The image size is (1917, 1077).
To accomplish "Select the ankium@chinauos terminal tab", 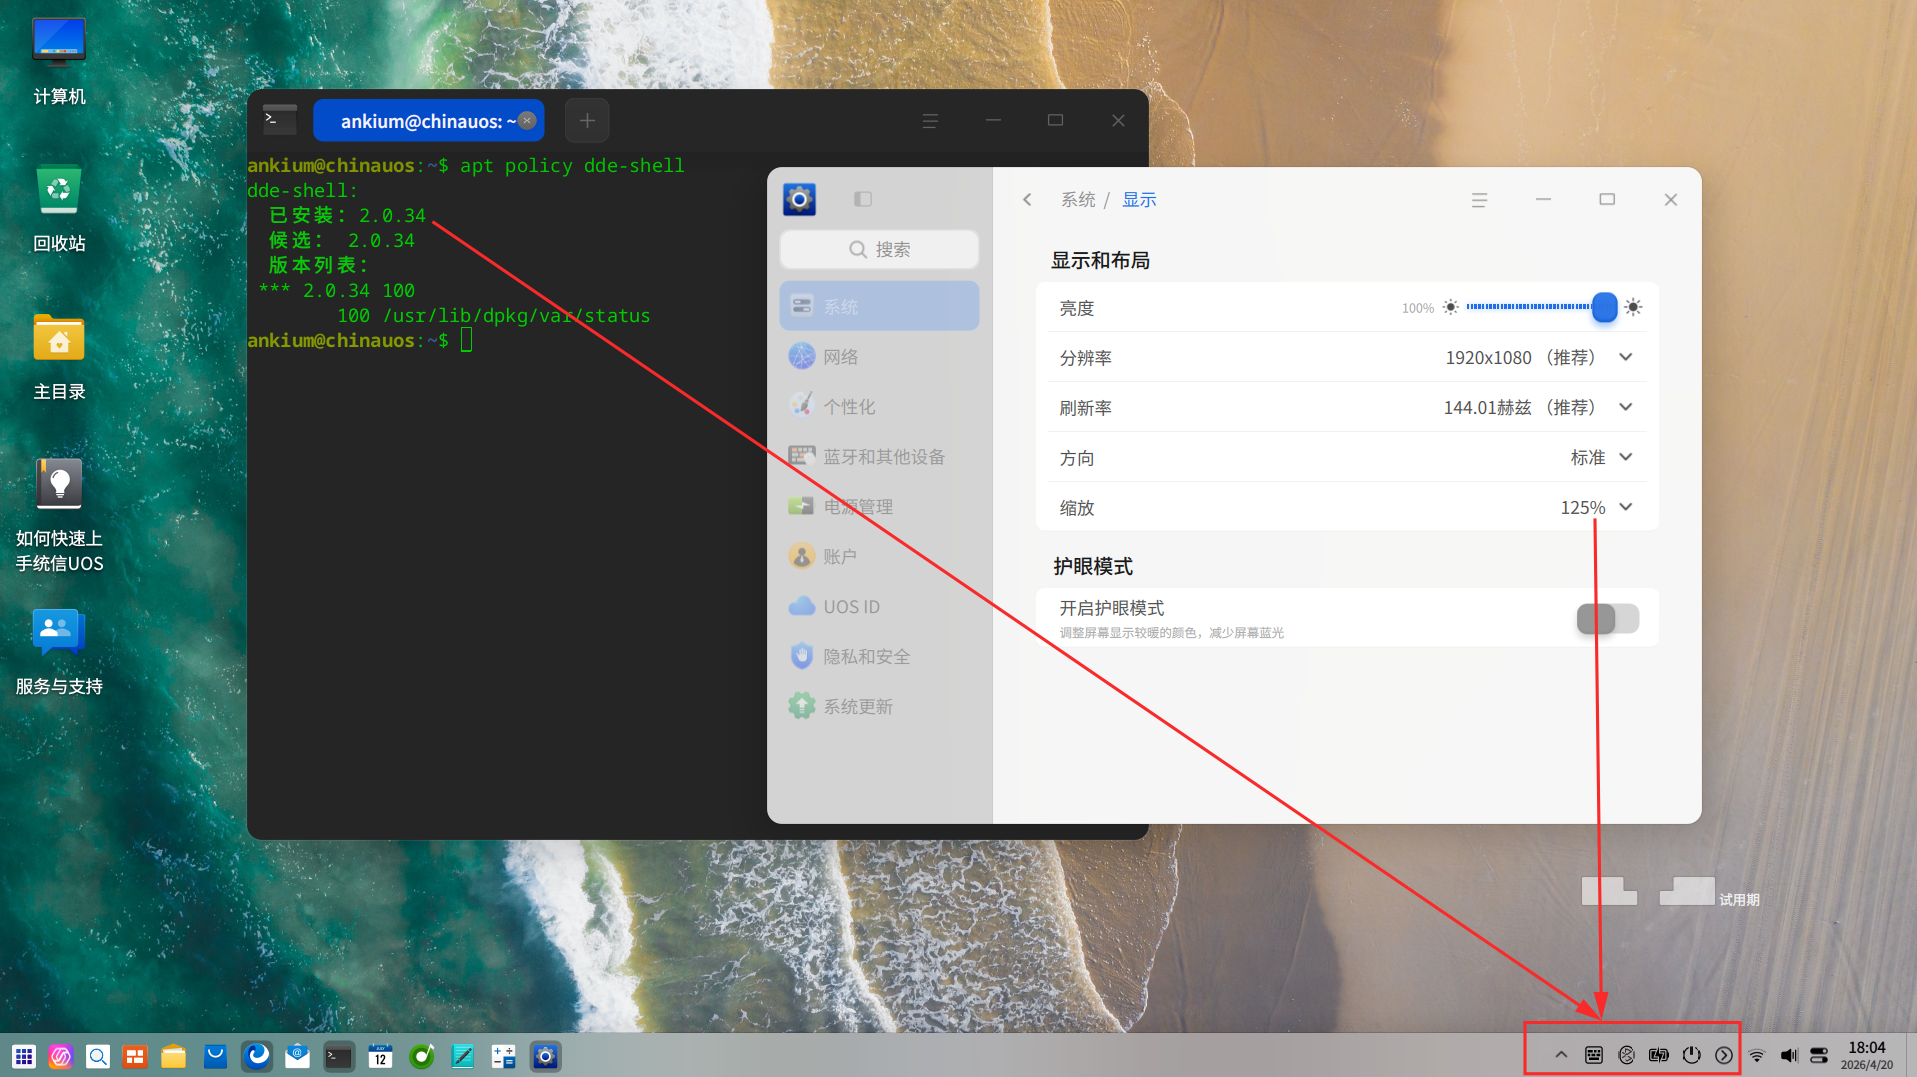I will pos(428,121).
